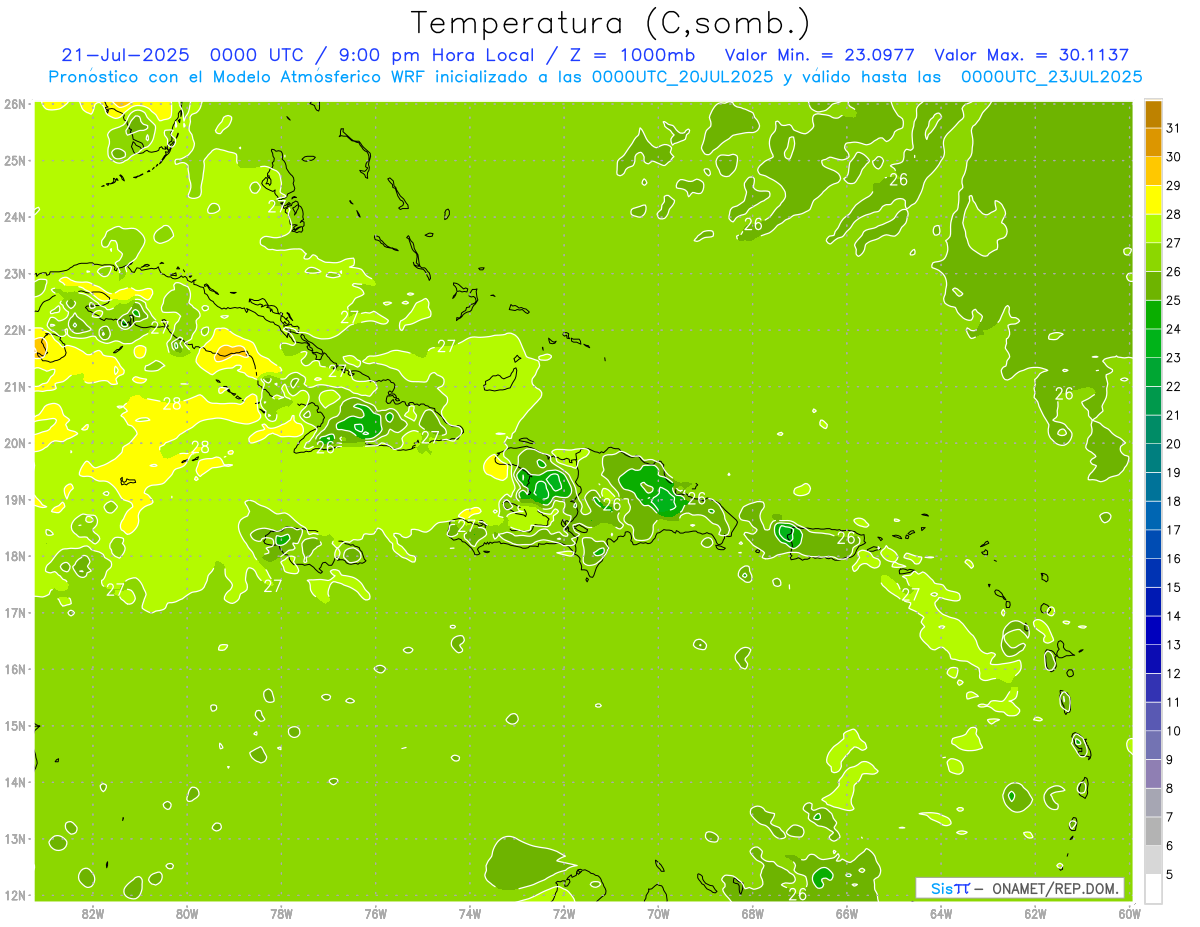
Task: Select the "21-Jul-2025" date text
Action: click(x=125, y=55)
